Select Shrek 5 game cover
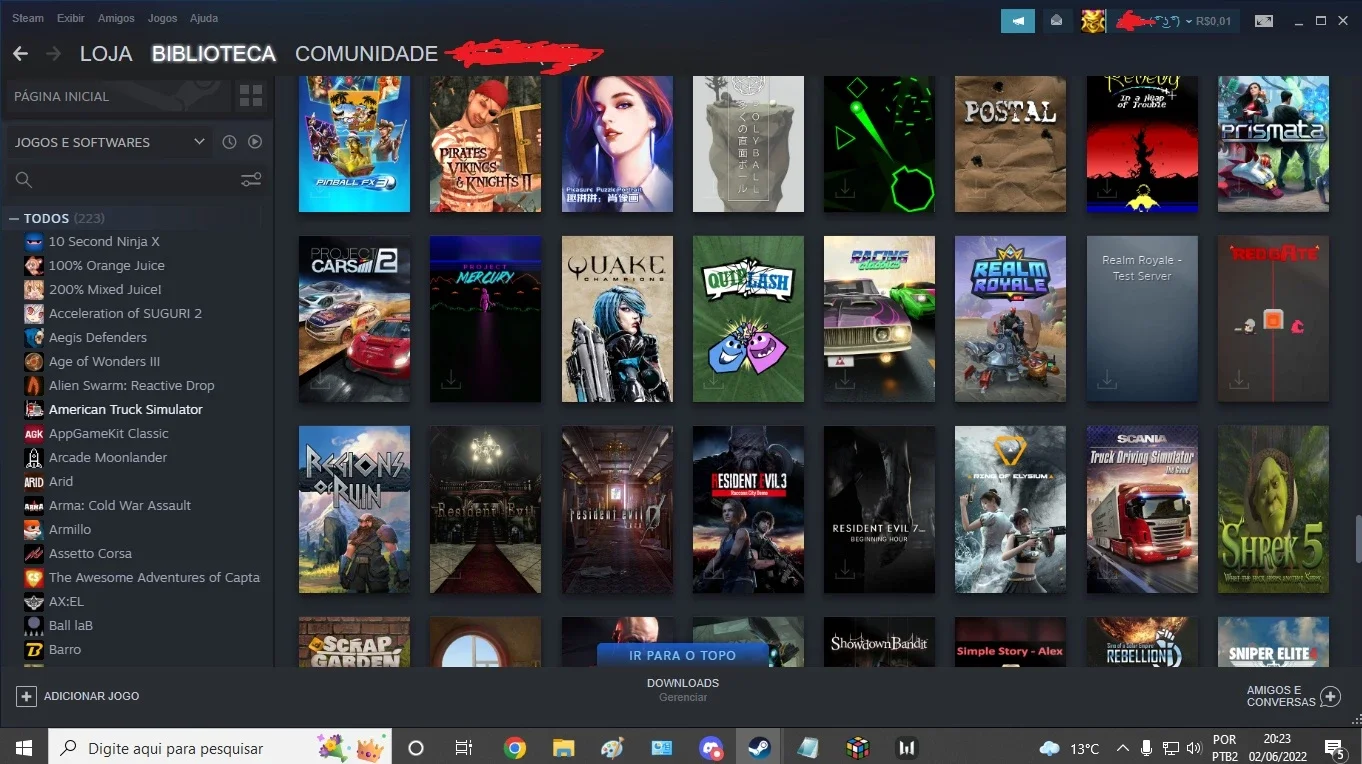 [1273, 510]
